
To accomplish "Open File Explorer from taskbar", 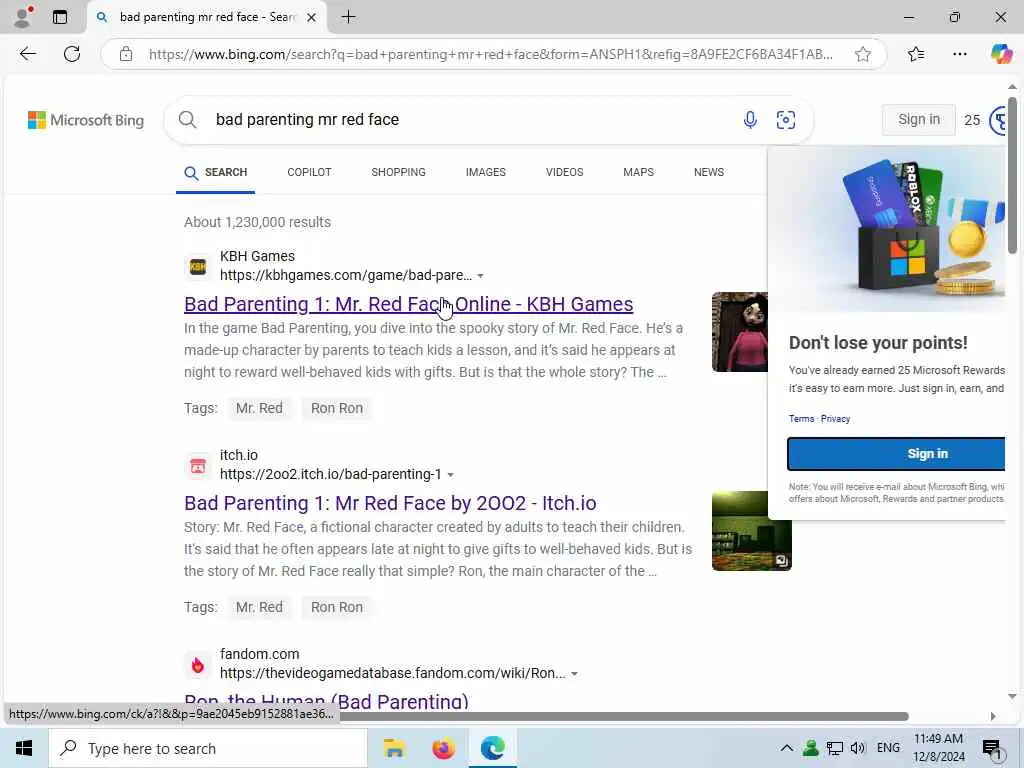I will tap(394, 748).
